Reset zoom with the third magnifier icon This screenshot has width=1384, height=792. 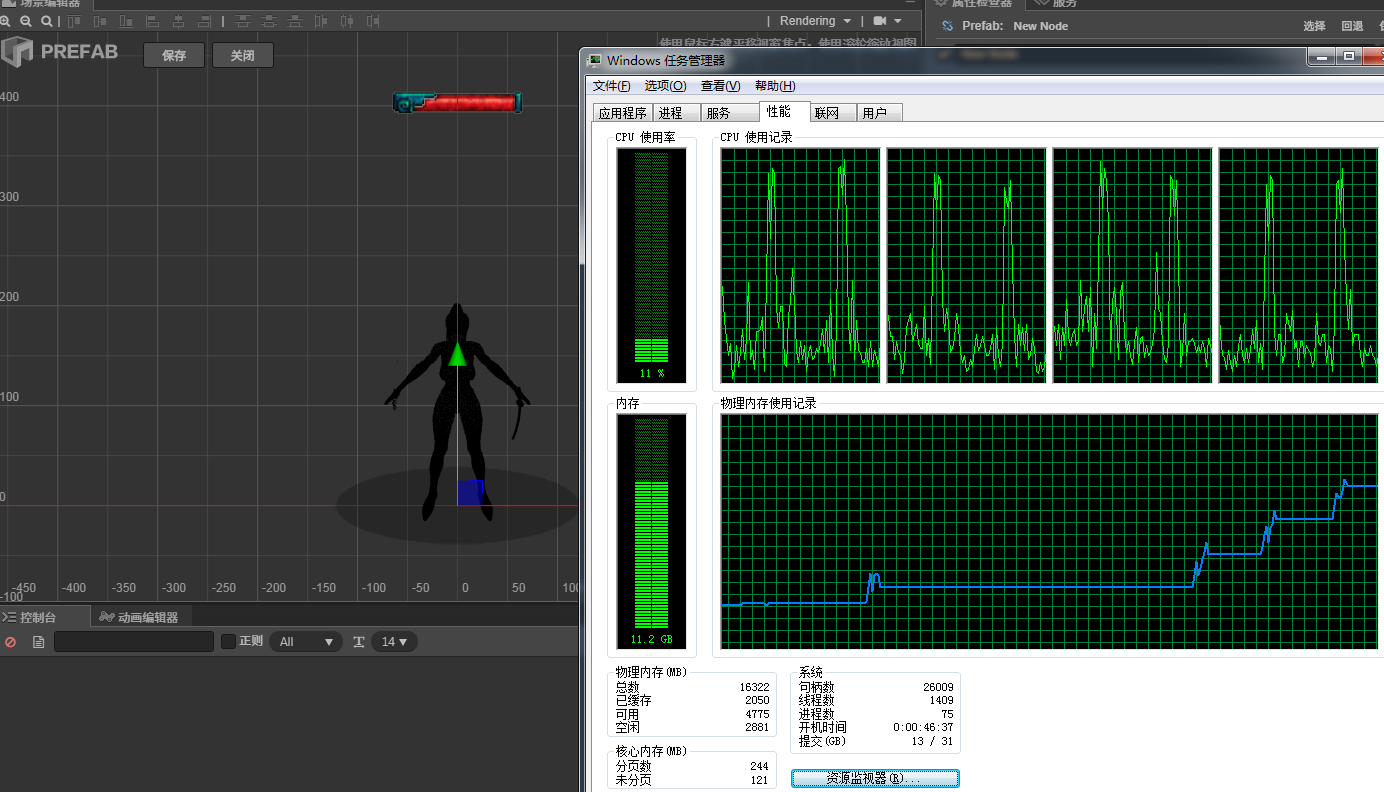pyautogui.click(x=46, y=21)
